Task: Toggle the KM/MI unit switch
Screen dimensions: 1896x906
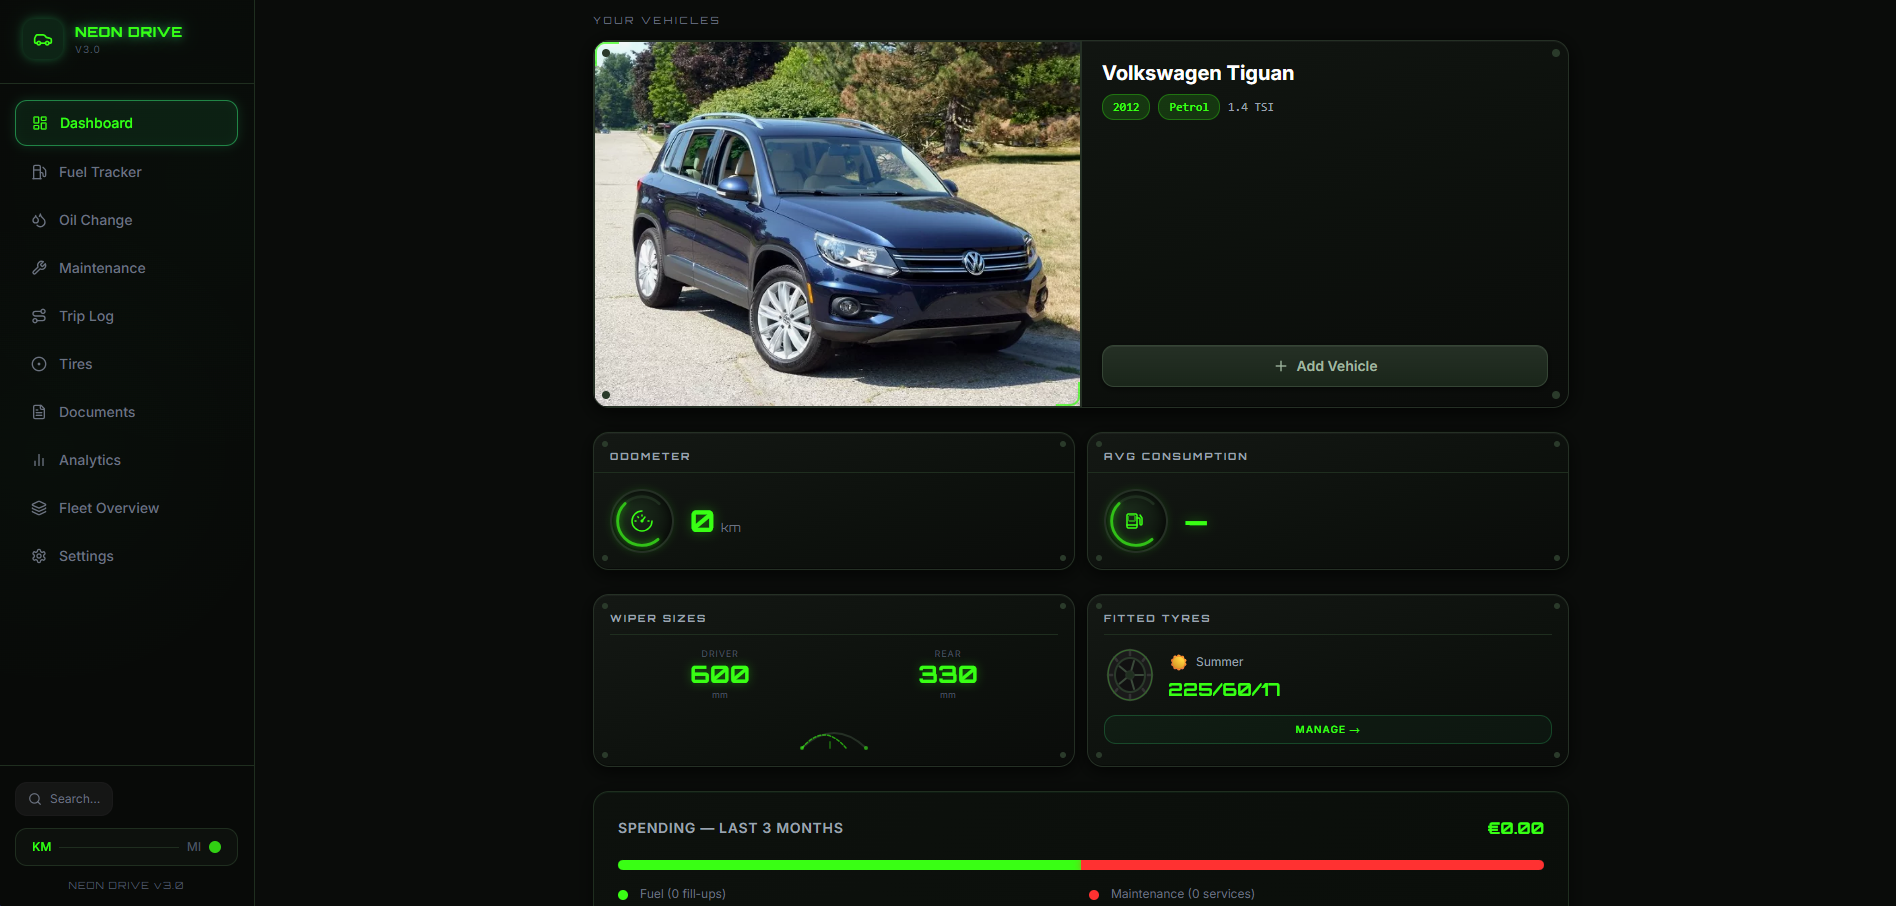Action: [126, 847]
